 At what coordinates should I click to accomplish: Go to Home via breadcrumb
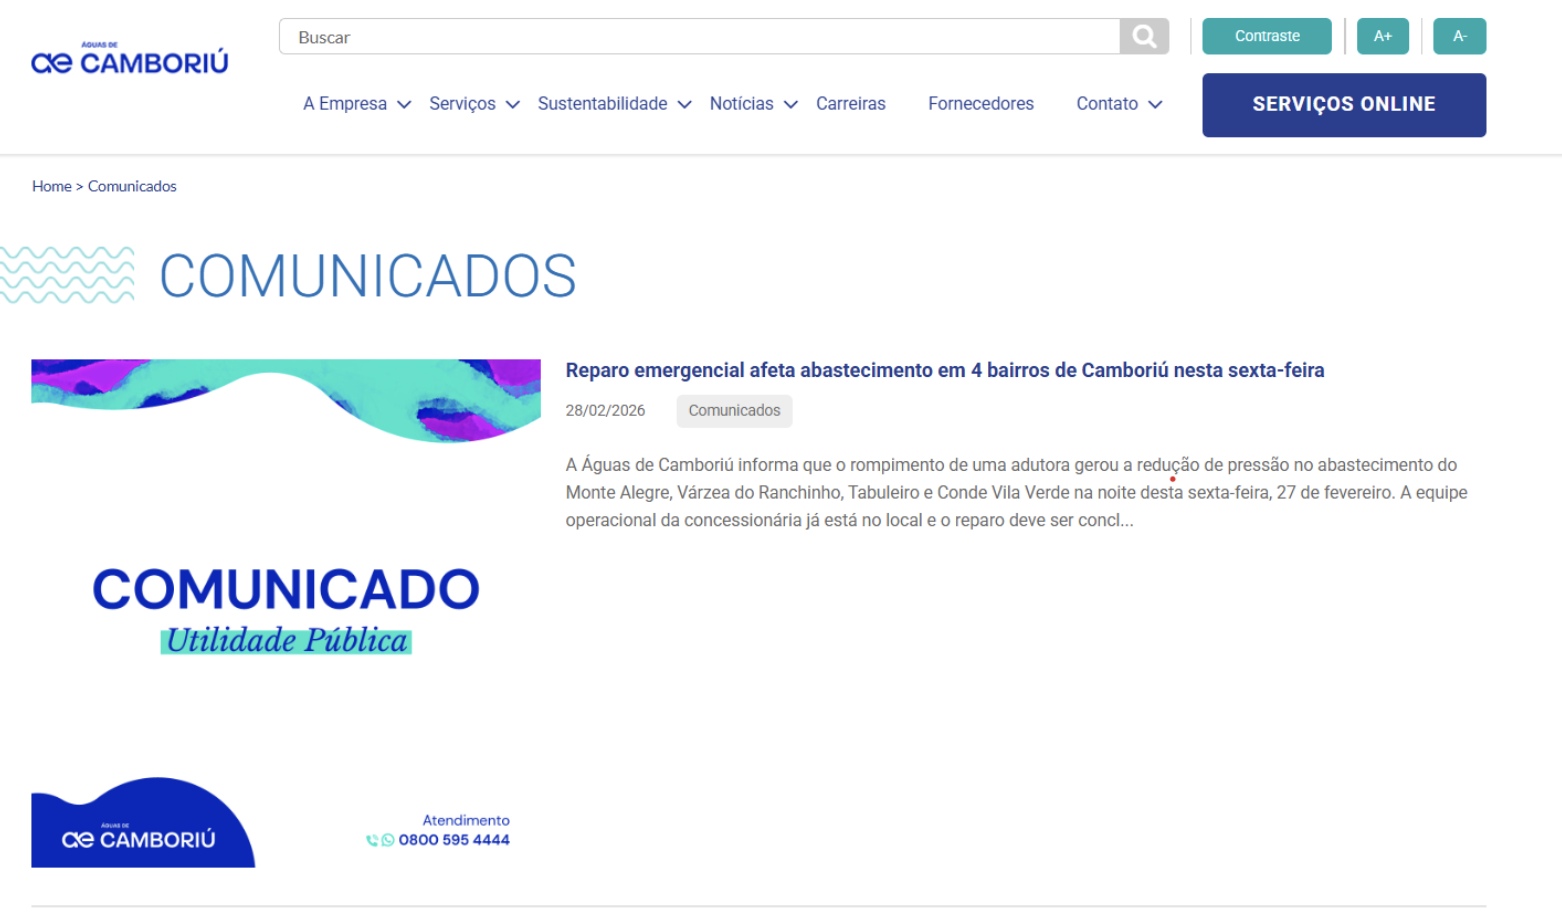click(51, 186)
